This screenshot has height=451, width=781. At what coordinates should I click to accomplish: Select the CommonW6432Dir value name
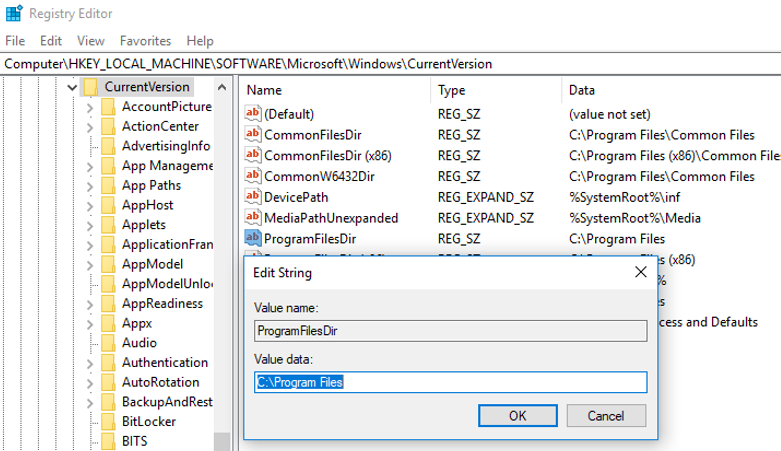[x=319, y=176]
